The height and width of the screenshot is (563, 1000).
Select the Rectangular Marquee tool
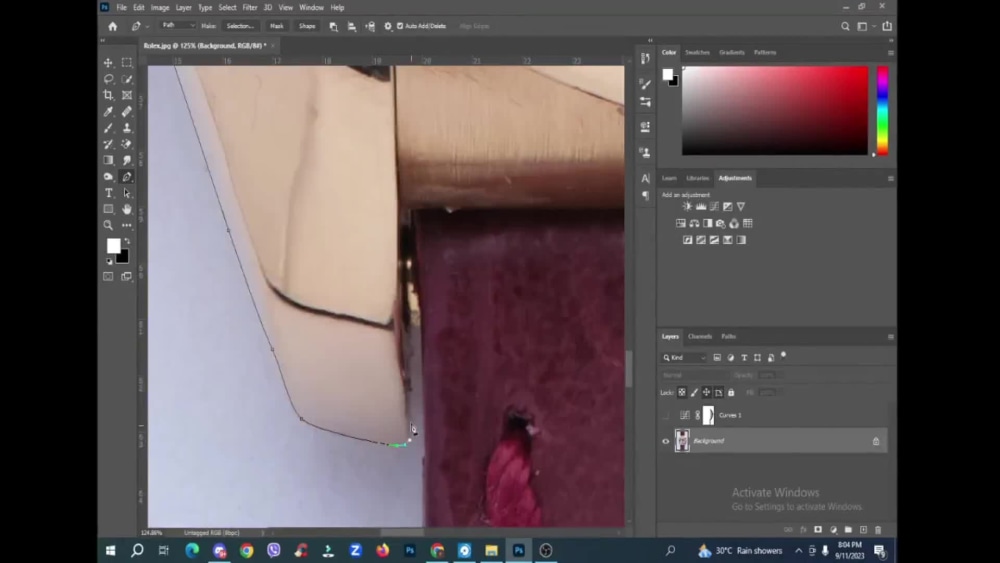[127, 62]
